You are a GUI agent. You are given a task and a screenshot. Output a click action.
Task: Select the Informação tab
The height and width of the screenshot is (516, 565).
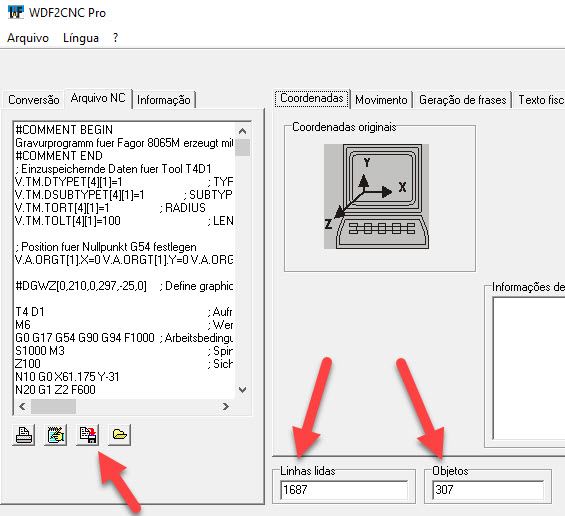pos(164,100)
